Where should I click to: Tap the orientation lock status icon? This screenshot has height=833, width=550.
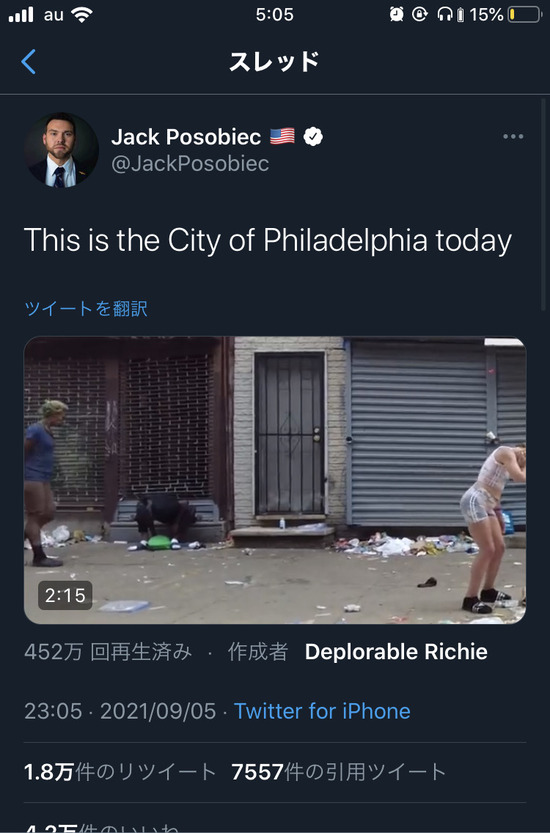[x=420, y=14]
